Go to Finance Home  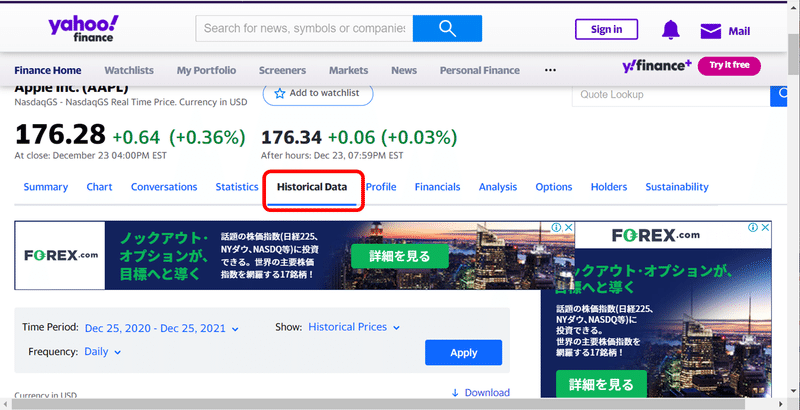47,70
